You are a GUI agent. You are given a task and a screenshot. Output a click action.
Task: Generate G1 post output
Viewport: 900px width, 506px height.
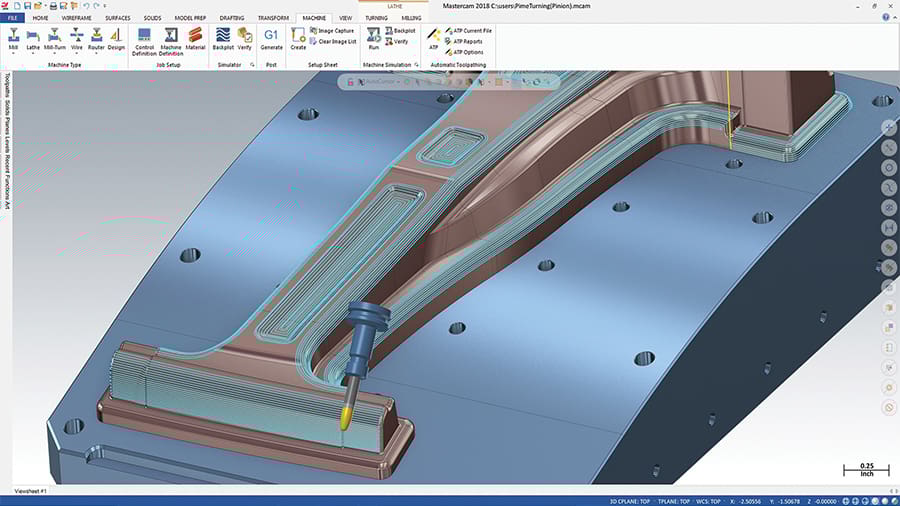tap(271, 38)
